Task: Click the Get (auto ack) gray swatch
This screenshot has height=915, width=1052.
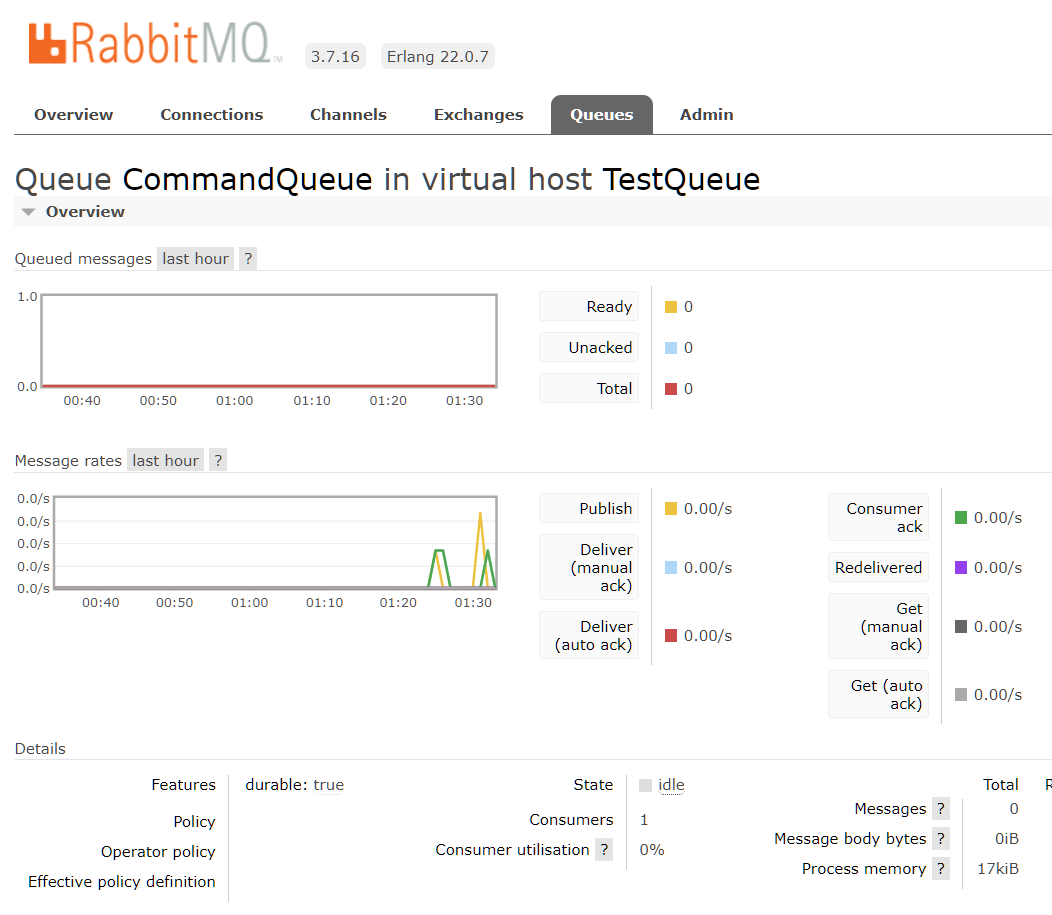Action: point(961,694)
